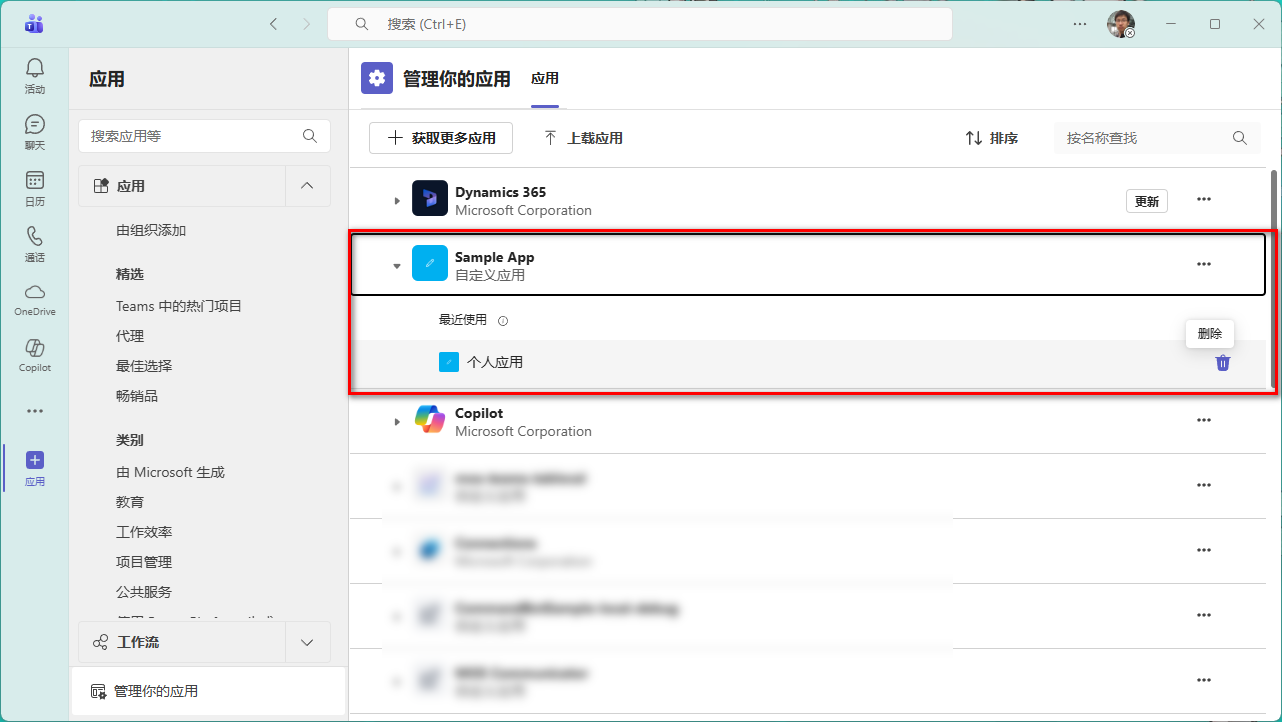Image resolution: width=1282 pixels, height=722 pixels.
Task: Click the Microsoft Teams logo icon
Action: [34, 24]
